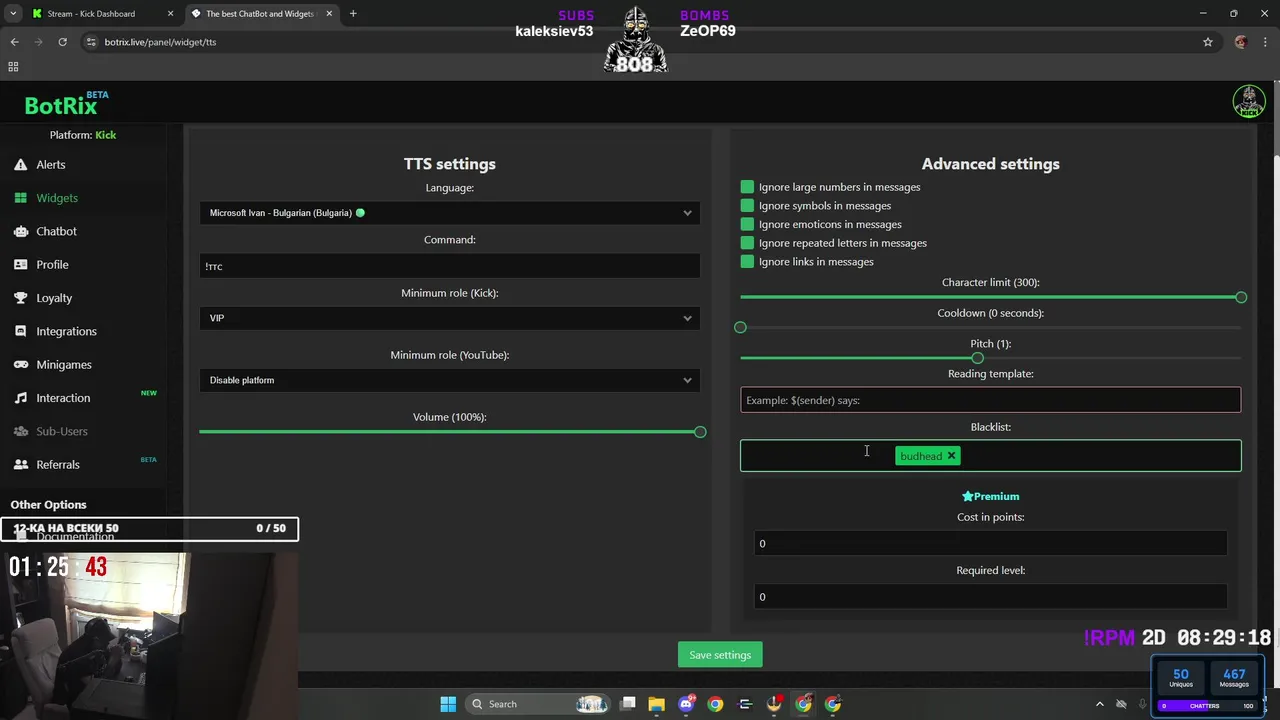1280x720 pixels.
Task: Click the Referrals people icon
Action: pos(21,464)
